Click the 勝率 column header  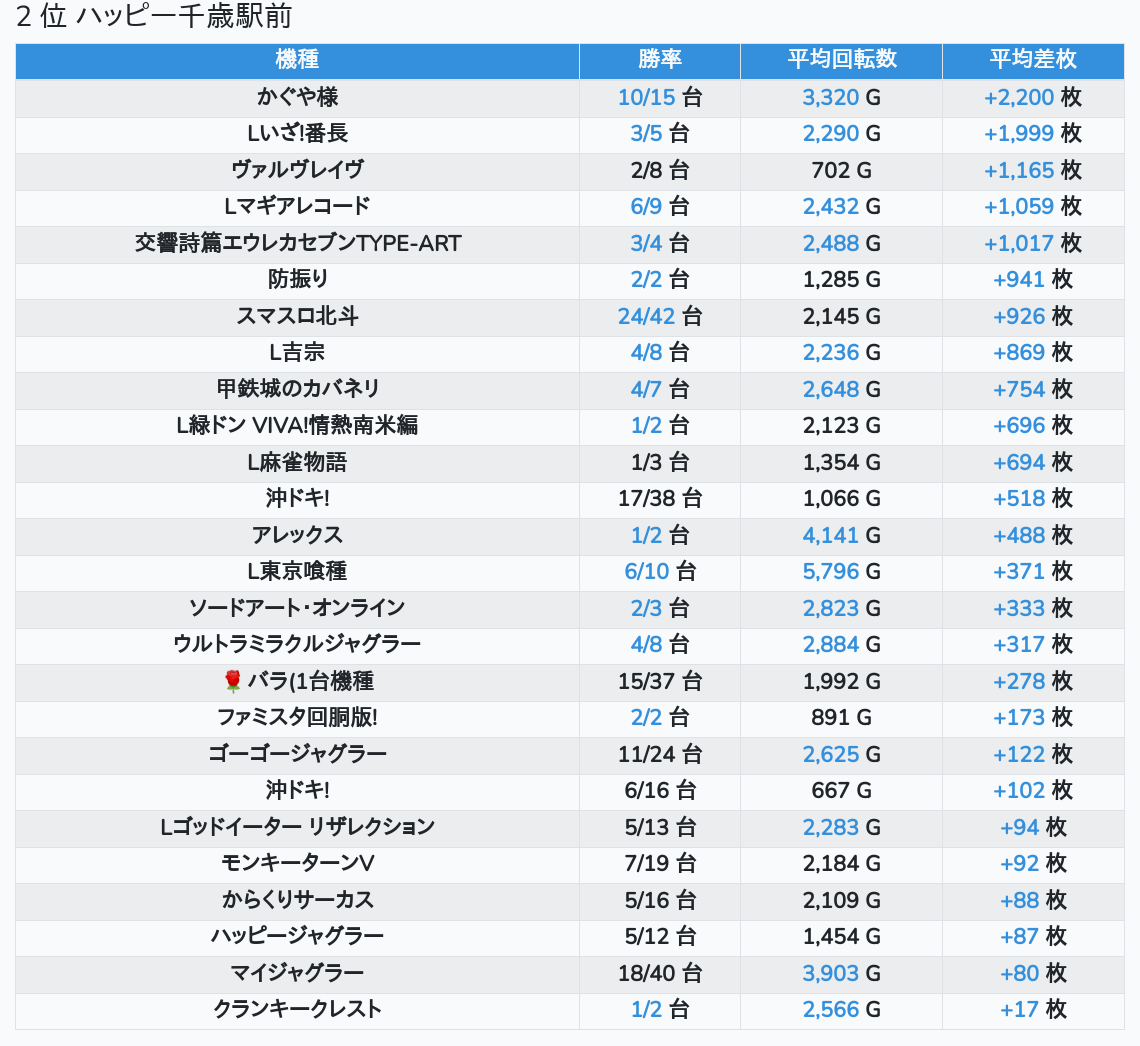click(x=659, y=60)
